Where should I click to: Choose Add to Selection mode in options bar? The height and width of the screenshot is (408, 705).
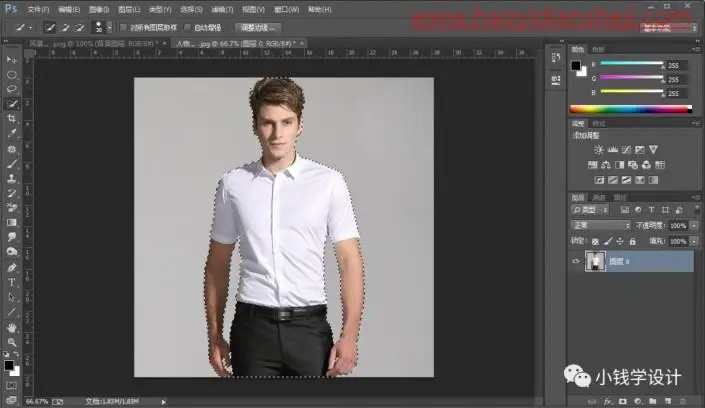tap(65, 28)
